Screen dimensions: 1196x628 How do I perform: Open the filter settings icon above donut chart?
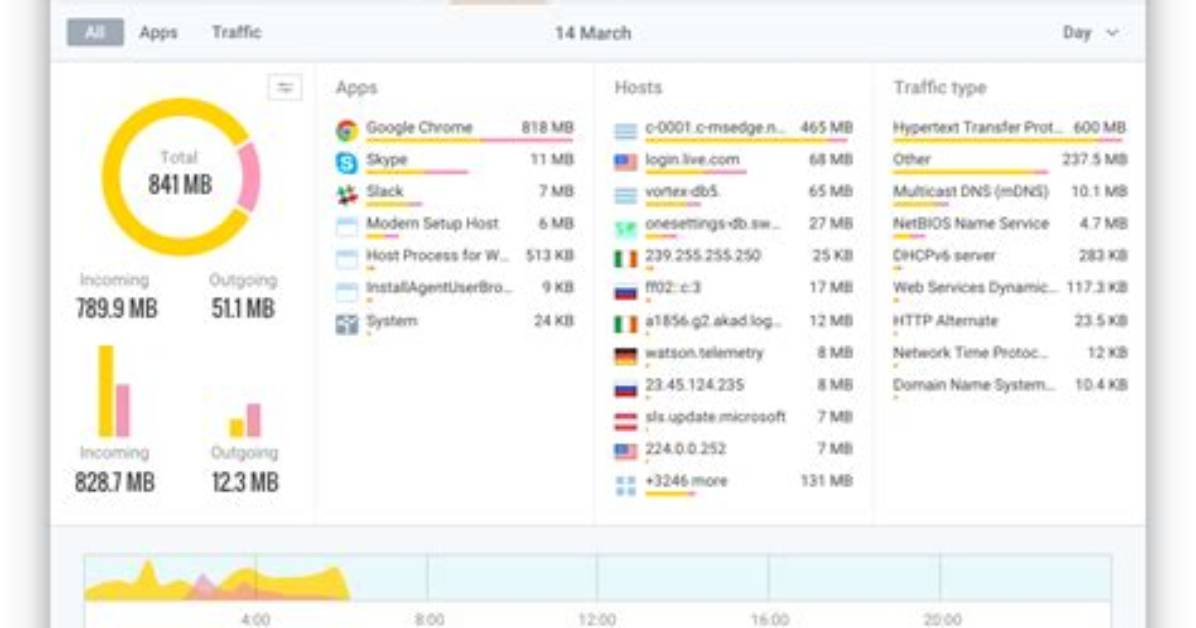285,88
